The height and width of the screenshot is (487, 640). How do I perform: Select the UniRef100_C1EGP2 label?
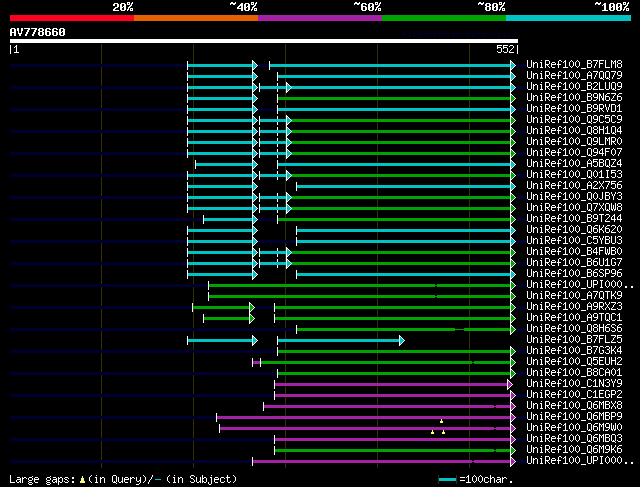(x=574, y=395)
